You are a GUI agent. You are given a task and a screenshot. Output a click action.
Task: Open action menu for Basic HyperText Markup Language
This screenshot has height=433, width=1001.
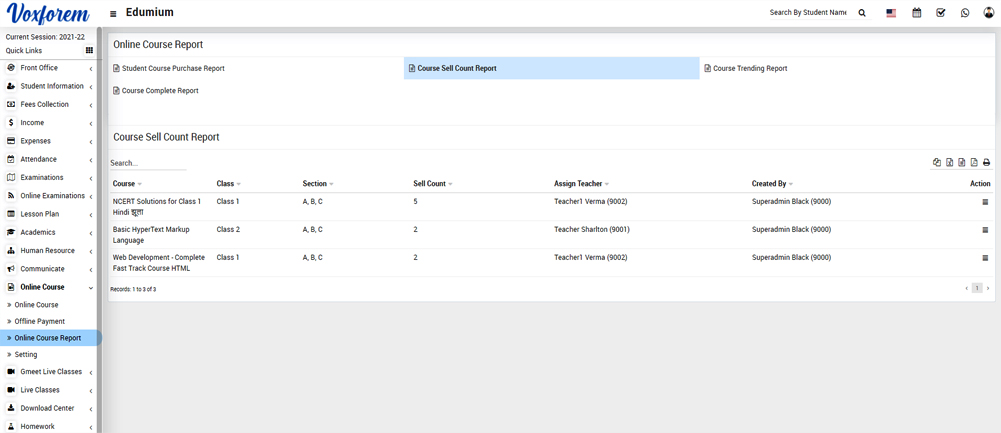tap(985, 230)
